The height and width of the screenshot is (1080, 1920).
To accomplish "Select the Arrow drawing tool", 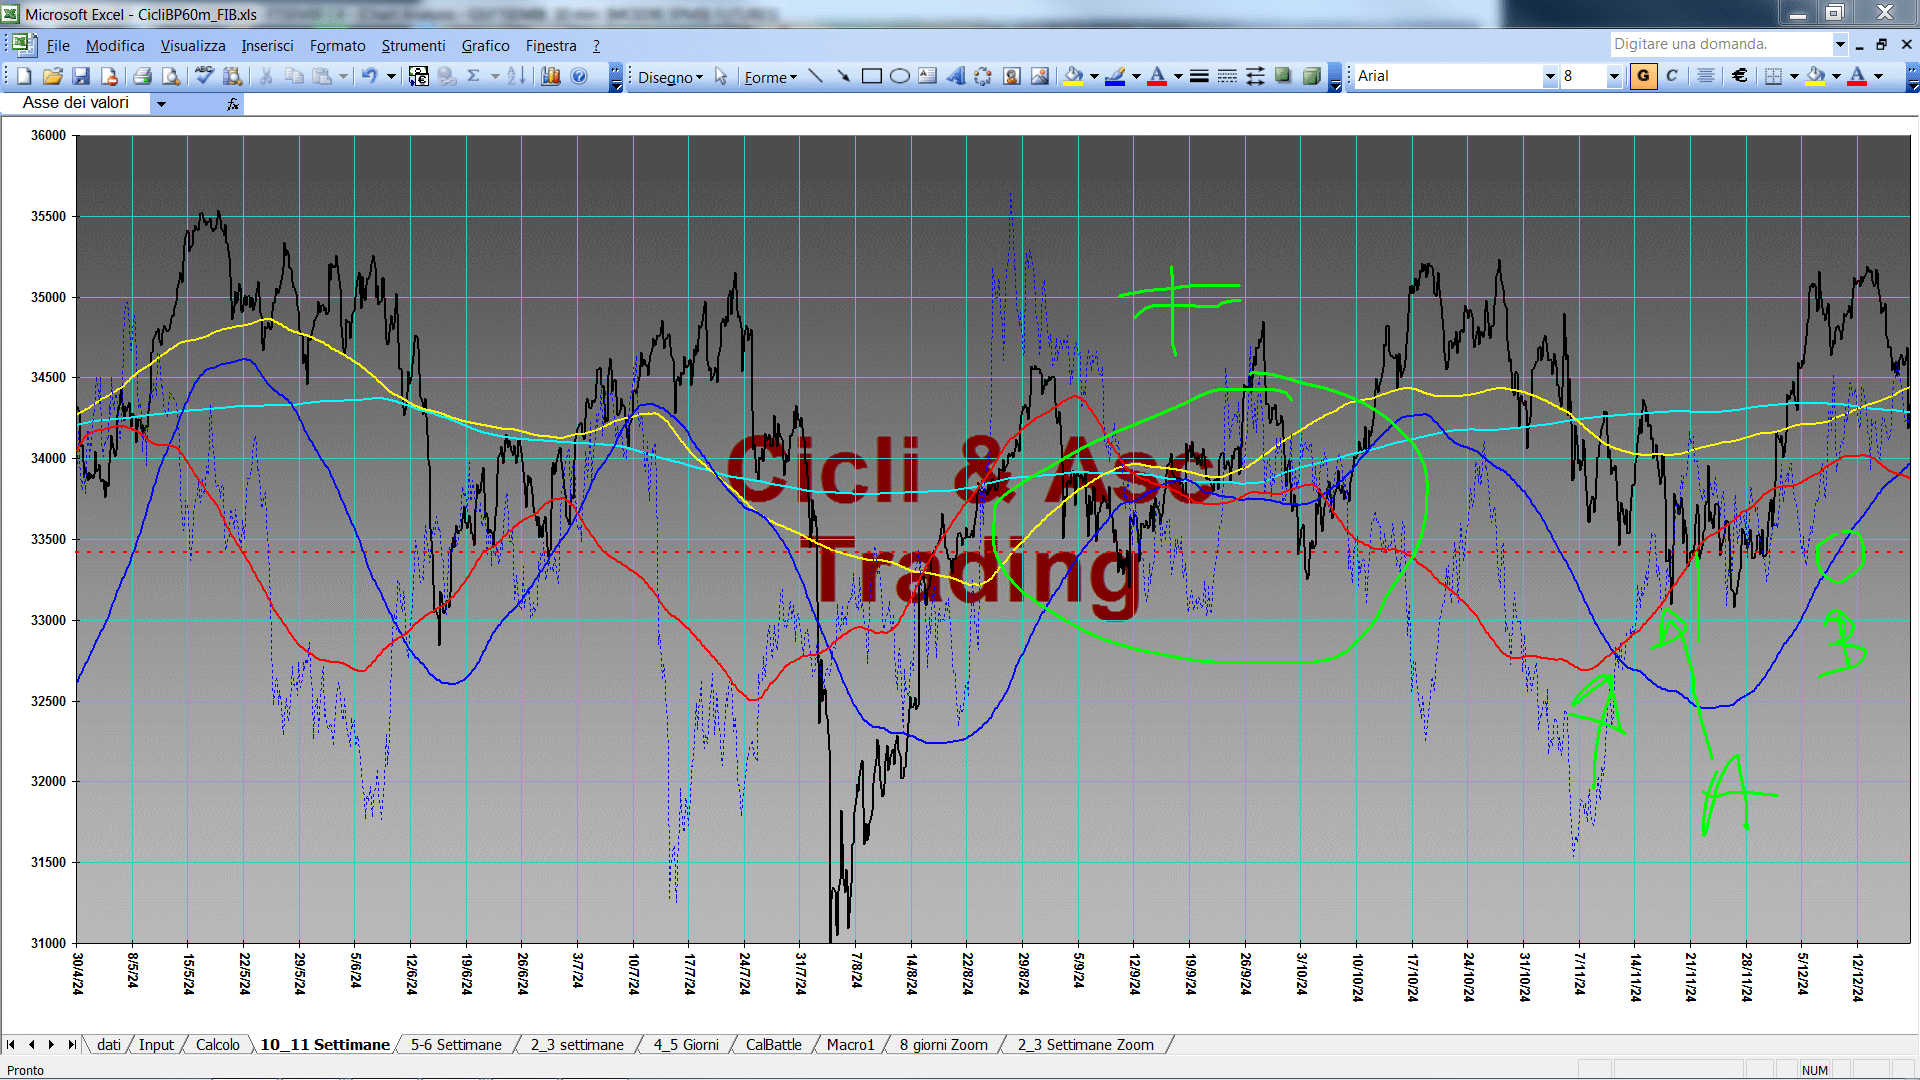I will click(x=843, y=76).
